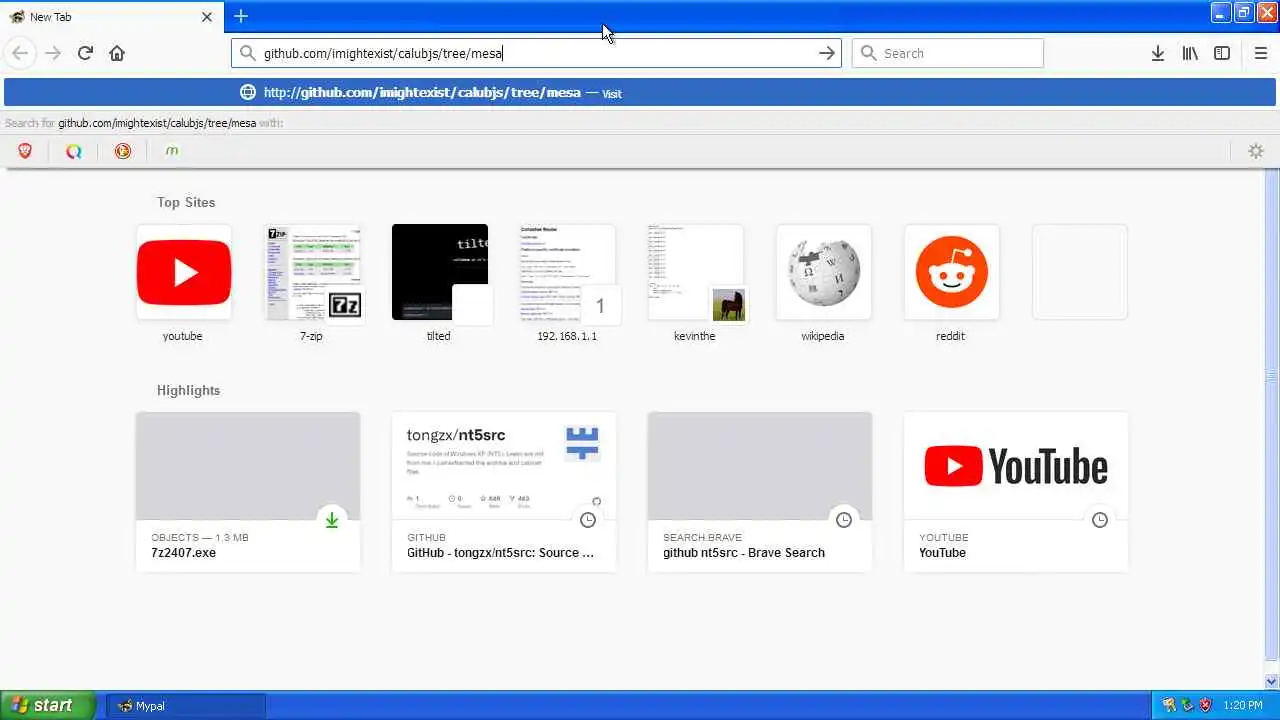1280x720 pixels.
Task: Select Mypal taskbar button
Action: [185, 706]
